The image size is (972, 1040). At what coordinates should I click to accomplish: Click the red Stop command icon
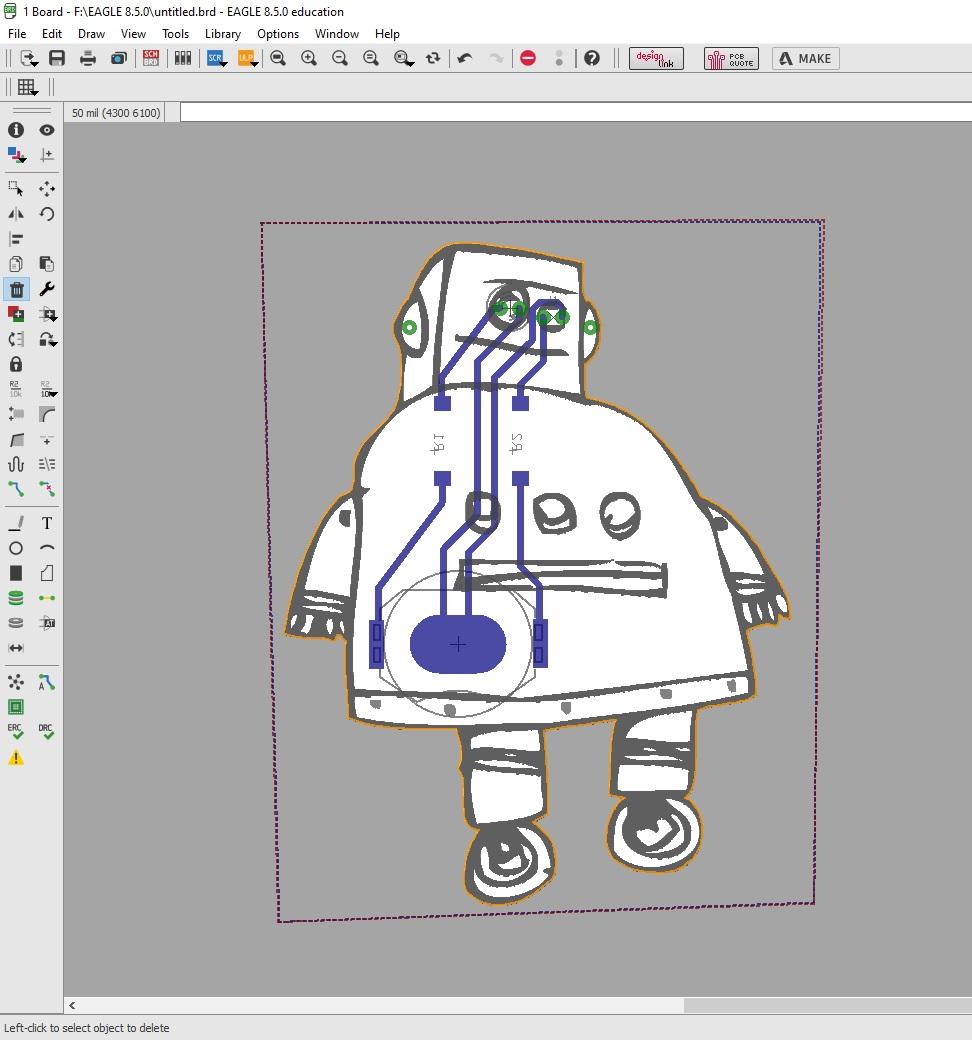528,58
